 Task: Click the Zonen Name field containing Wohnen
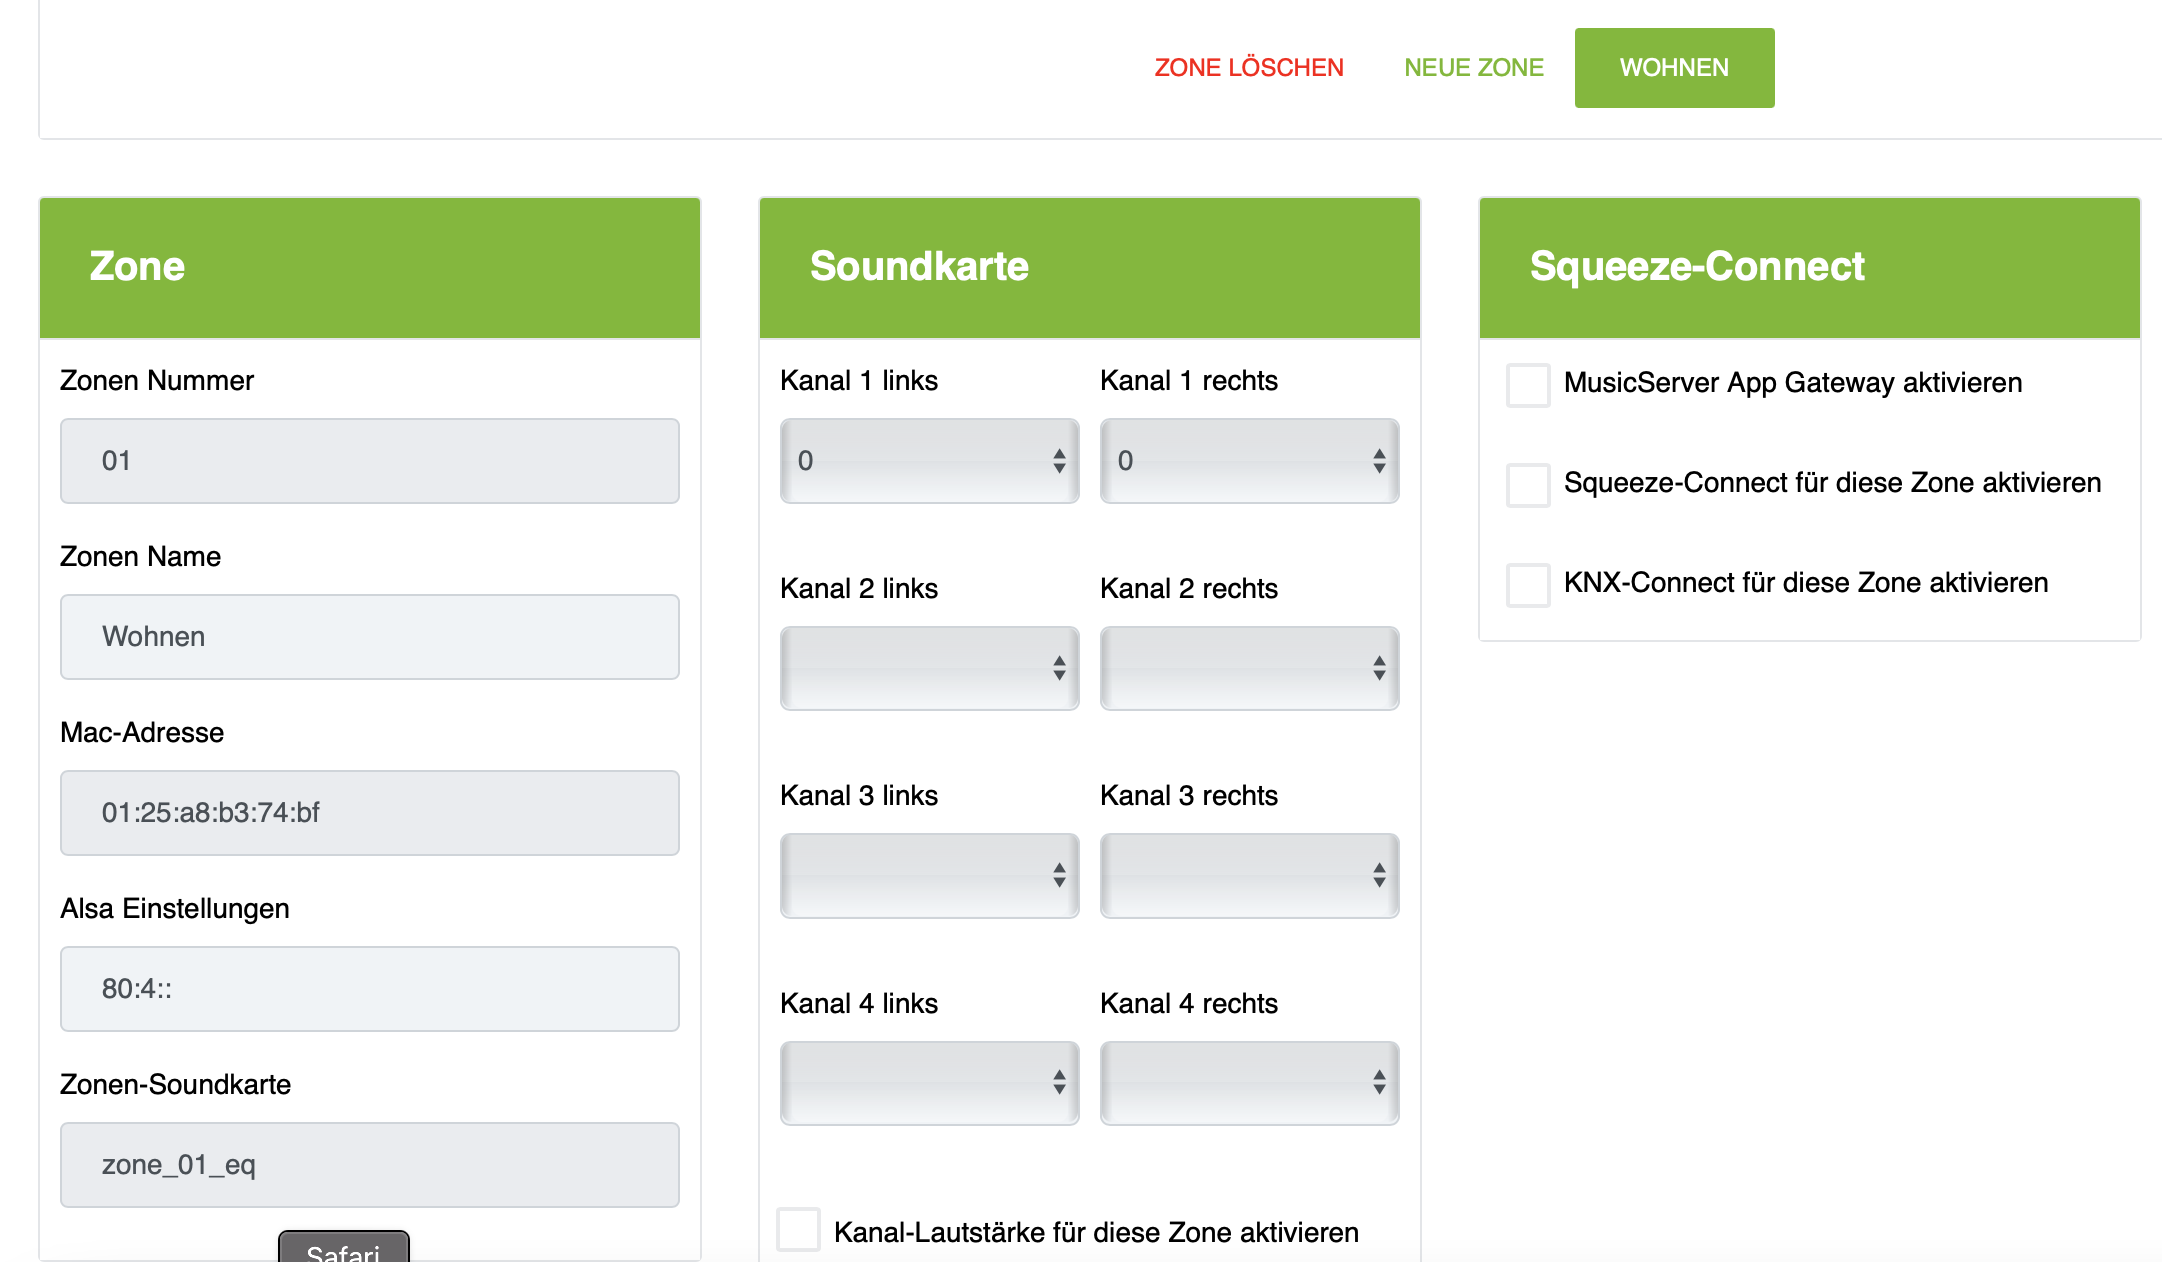point(369,637)
